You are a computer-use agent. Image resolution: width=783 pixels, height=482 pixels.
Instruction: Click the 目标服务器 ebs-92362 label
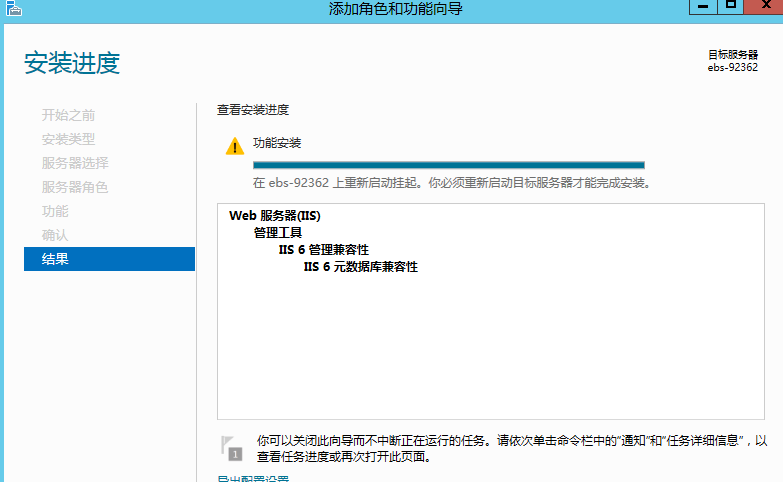[732, 61]
